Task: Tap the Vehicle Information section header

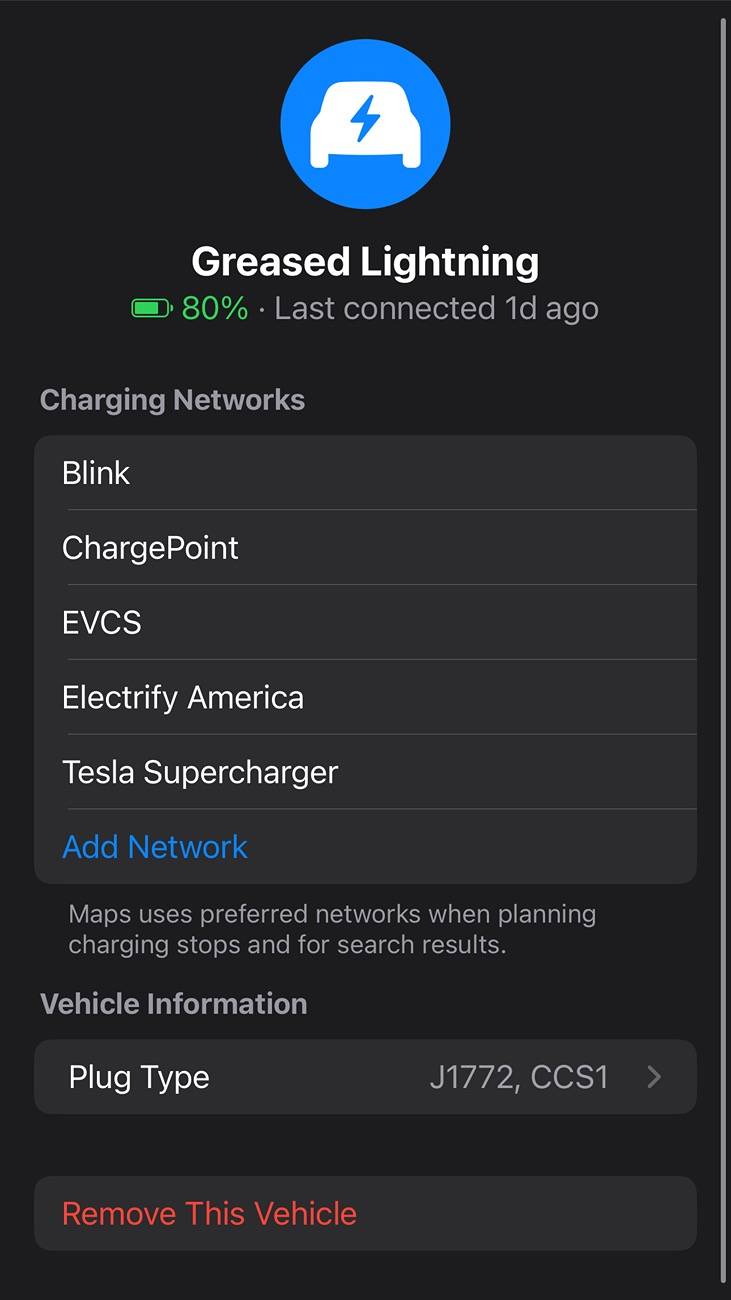Action: click(x=173, y=1004)
